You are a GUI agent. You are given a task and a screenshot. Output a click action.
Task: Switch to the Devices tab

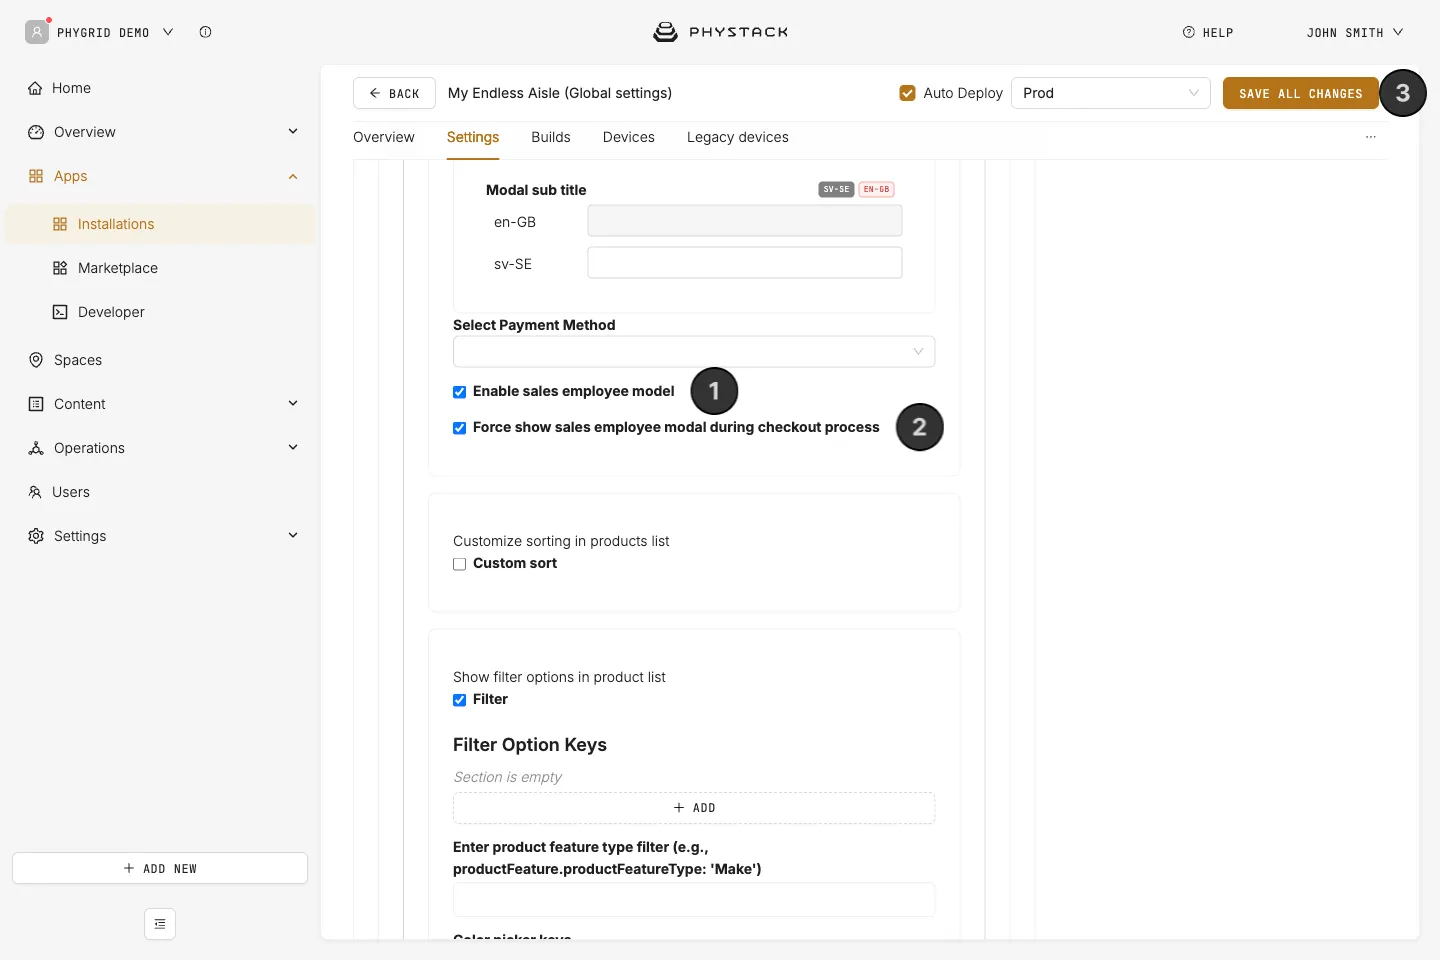[629, 137]
